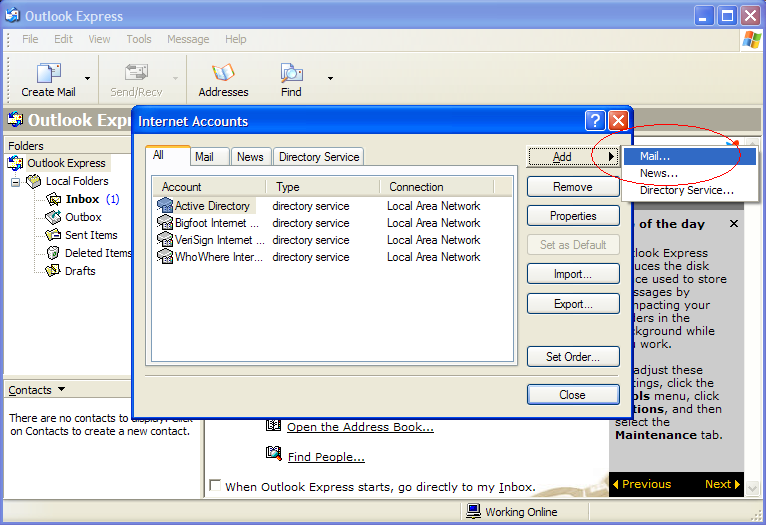Image resolution: width=766 pixels, height=525 pixels.
Task: Open the Find People... link
Action: (326, 457)
